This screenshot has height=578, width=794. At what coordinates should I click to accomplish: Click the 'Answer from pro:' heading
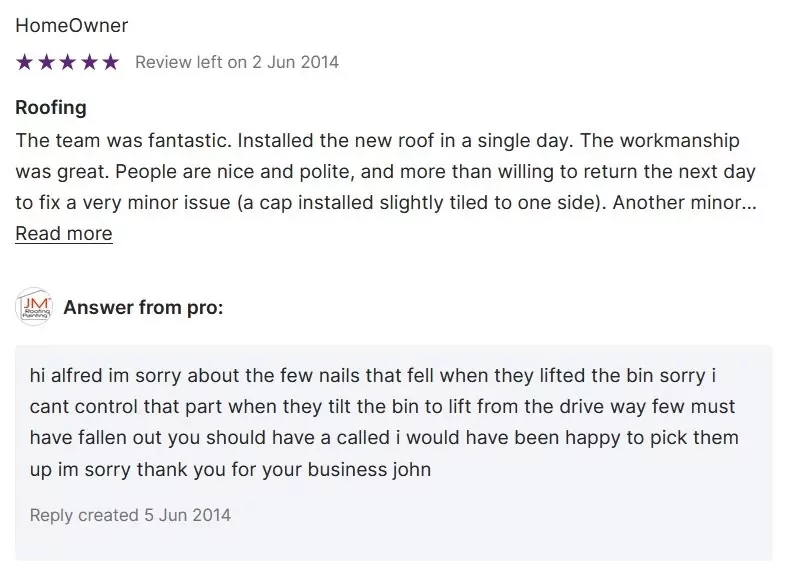tap(143, 307)
